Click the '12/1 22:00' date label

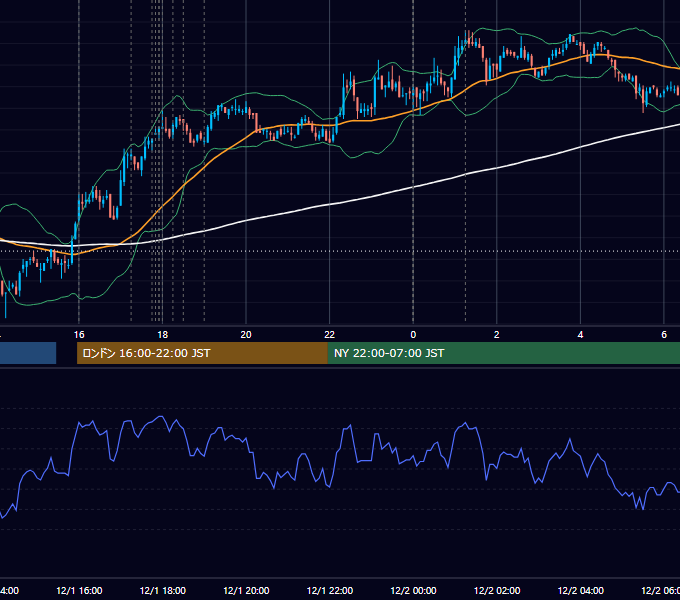click(330, 590)
